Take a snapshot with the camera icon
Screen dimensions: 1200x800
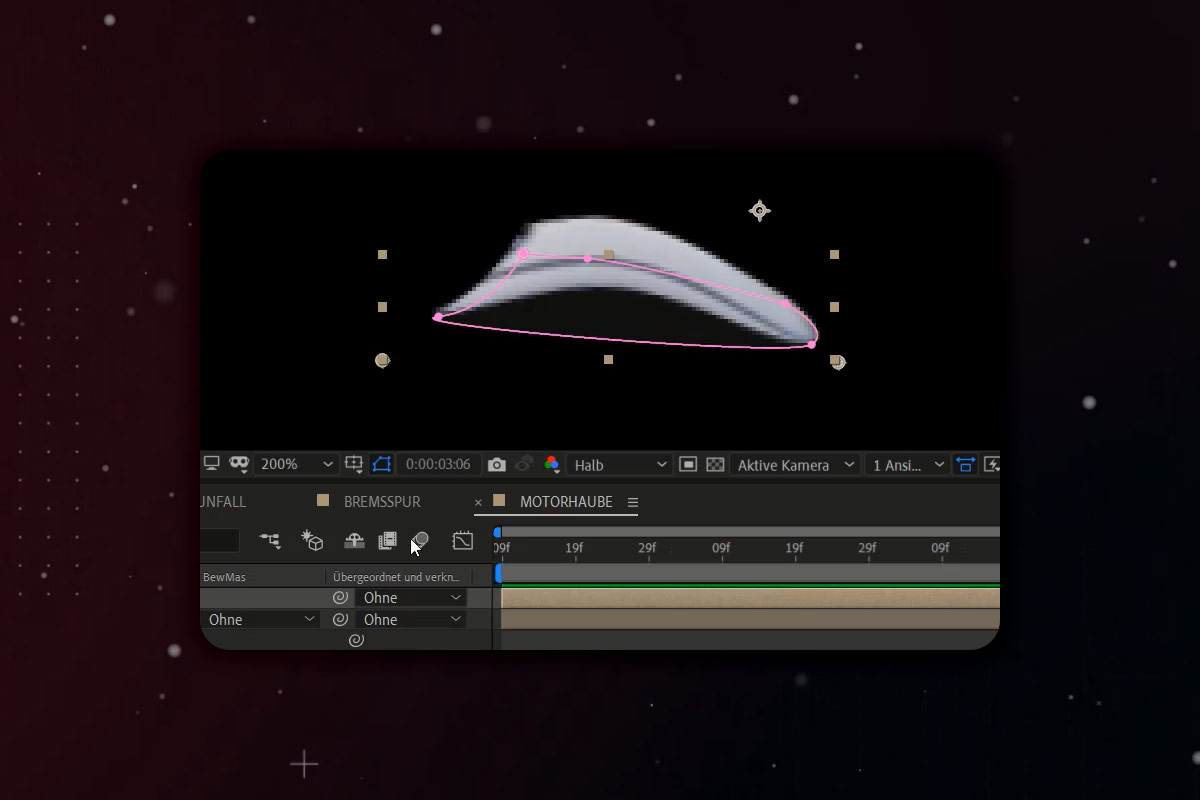tap(496, 465)
